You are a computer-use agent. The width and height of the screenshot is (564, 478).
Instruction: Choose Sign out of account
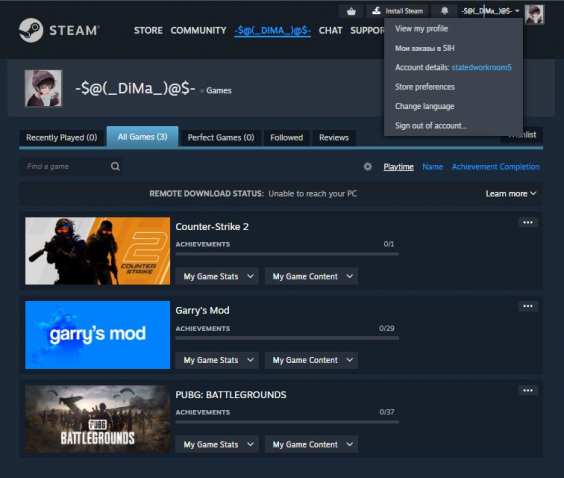[x=431, y=126]
